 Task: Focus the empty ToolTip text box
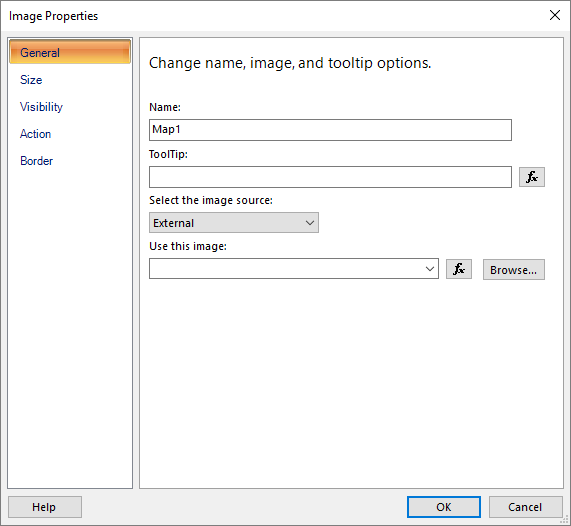pyautogui.click(x=330, y=177)
